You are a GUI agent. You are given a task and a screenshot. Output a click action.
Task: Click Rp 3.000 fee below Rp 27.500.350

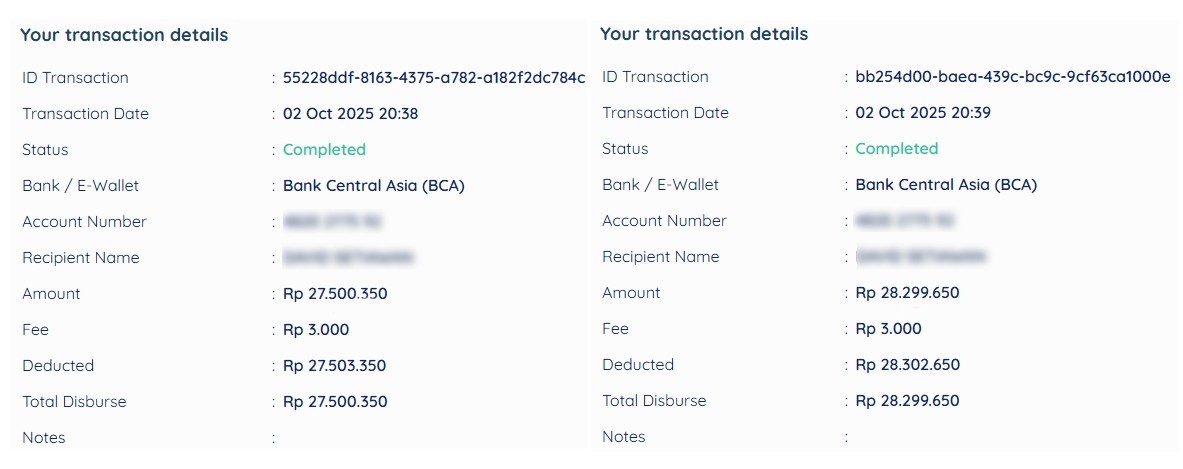pyautogui.click(x=316, y=330)
